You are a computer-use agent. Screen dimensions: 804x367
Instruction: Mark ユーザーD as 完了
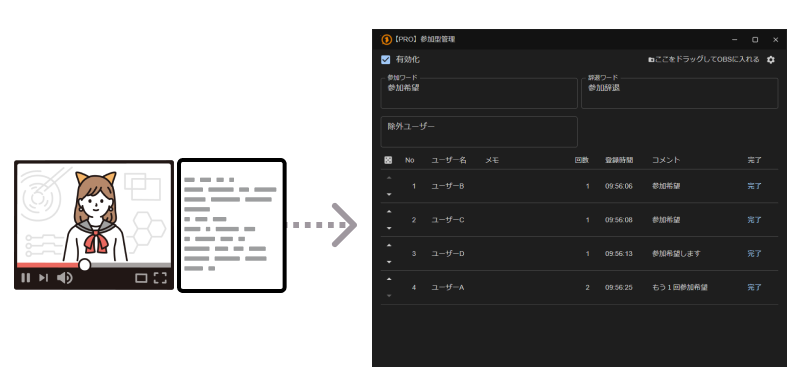tap(754, 253)
